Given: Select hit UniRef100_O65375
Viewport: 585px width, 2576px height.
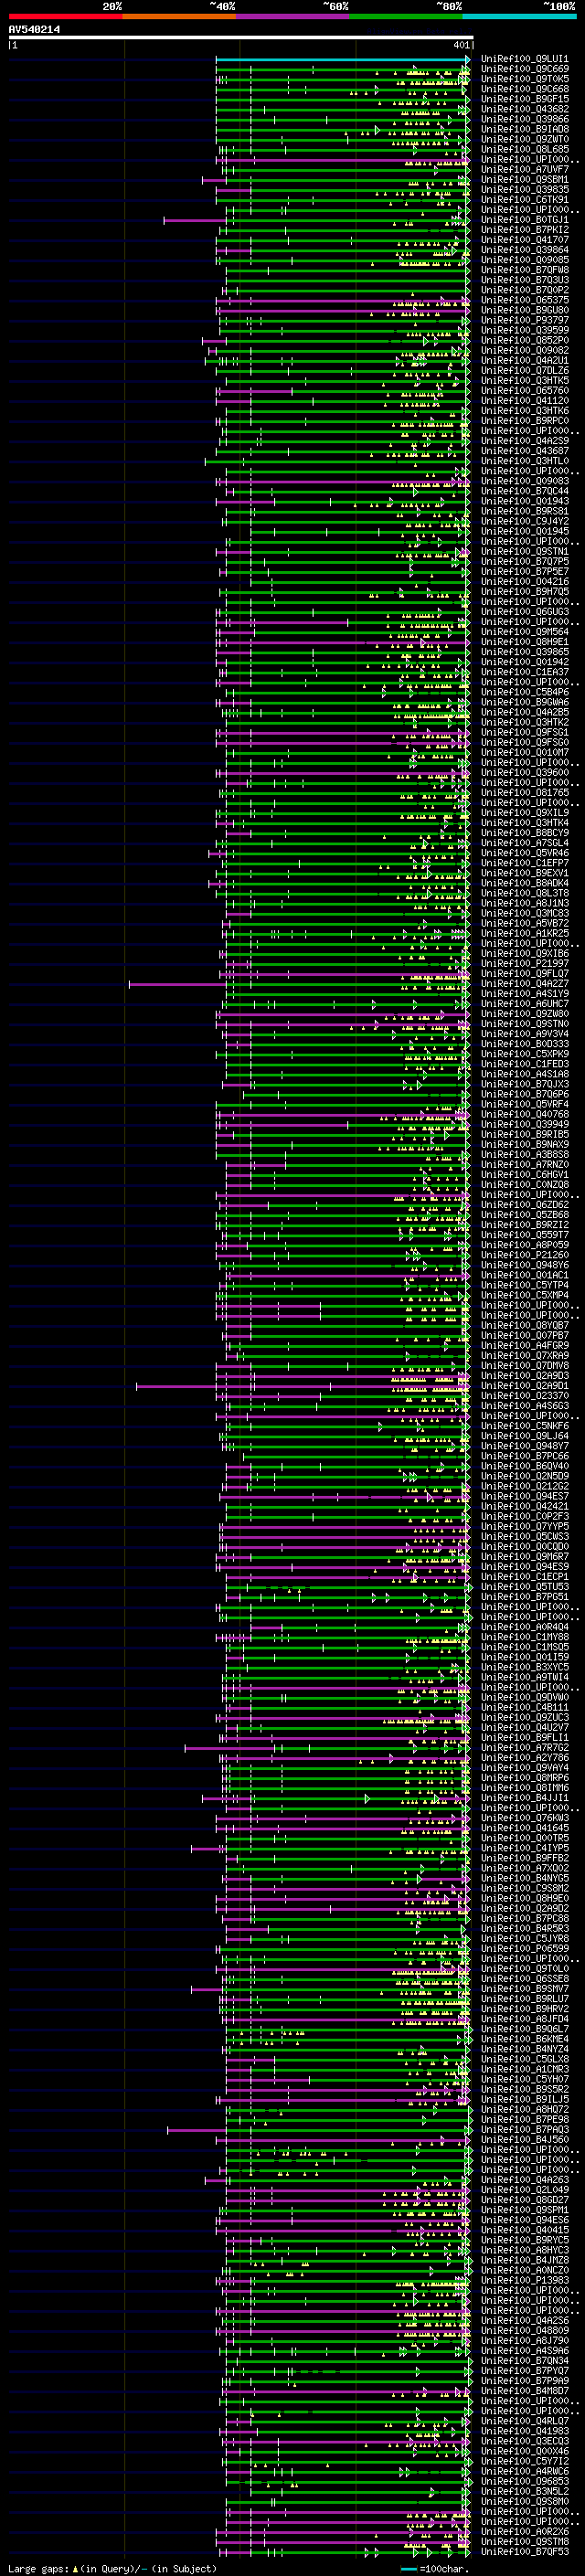Looking at the screenshot, I should point(525,300).
